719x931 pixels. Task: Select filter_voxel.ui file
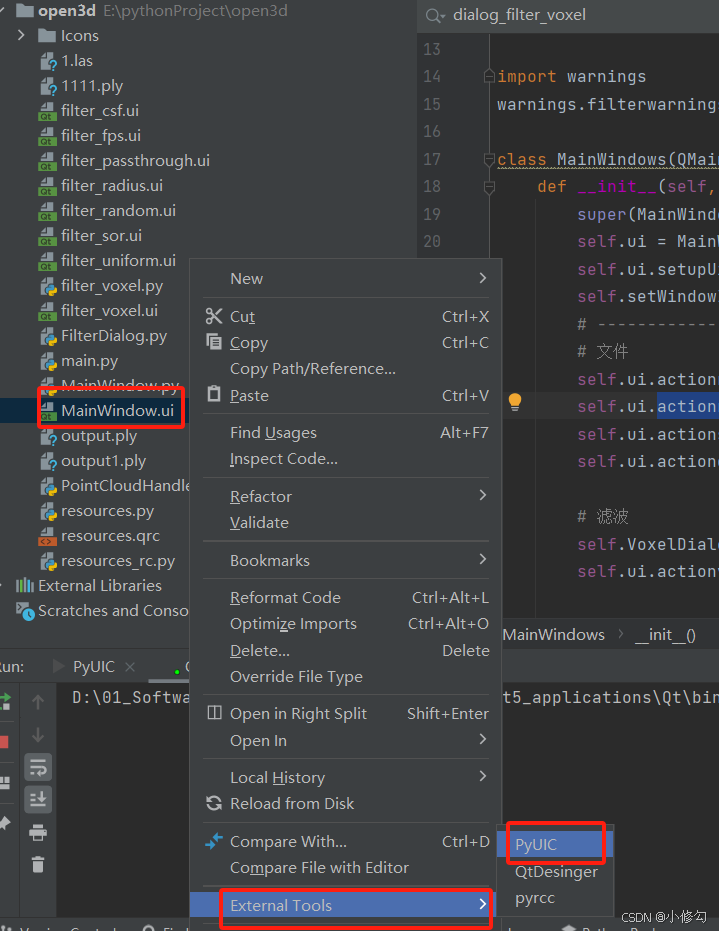pos(98,311)
